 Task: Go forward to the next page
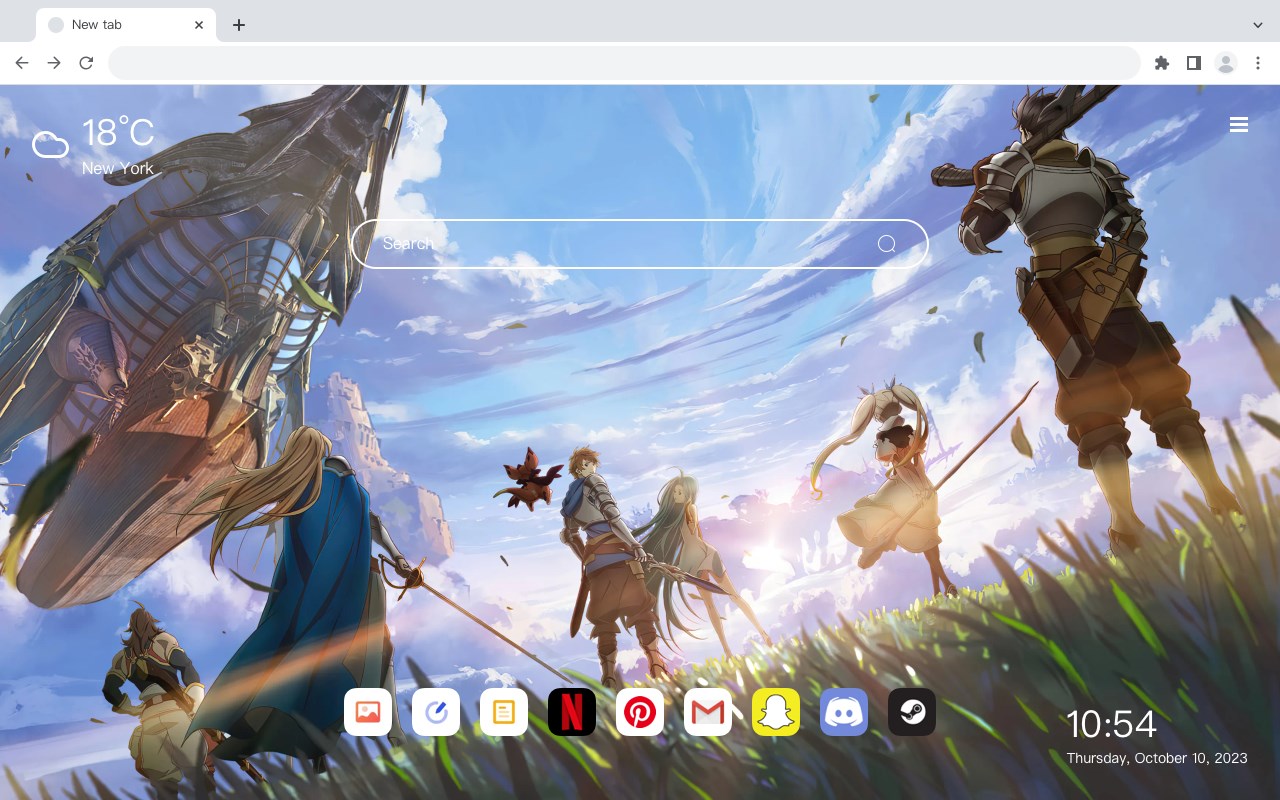[54, 63]
